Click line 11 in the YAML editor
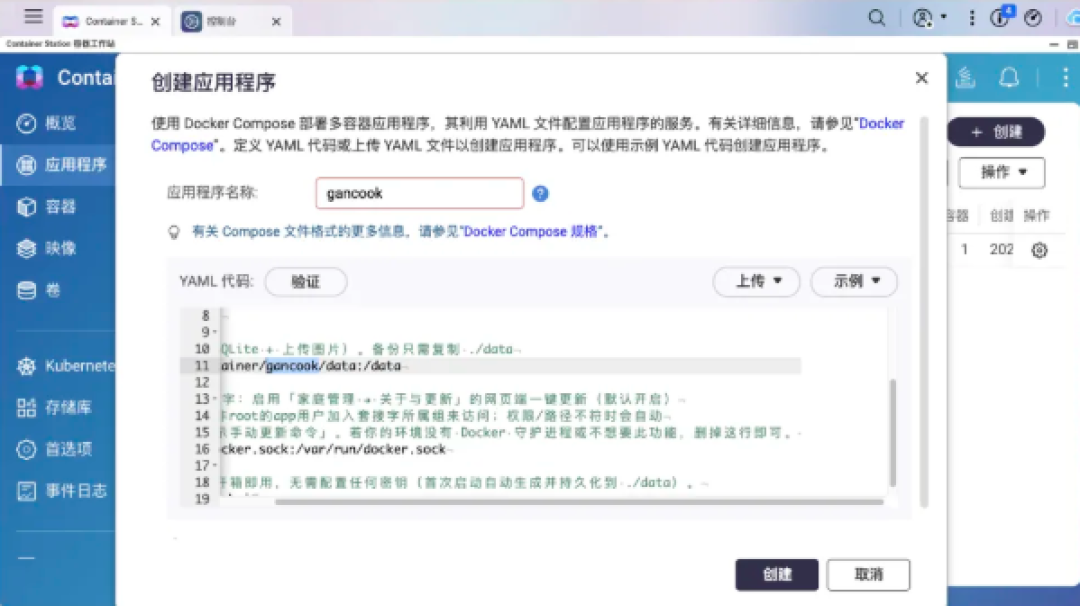 [x=490, y=366]
